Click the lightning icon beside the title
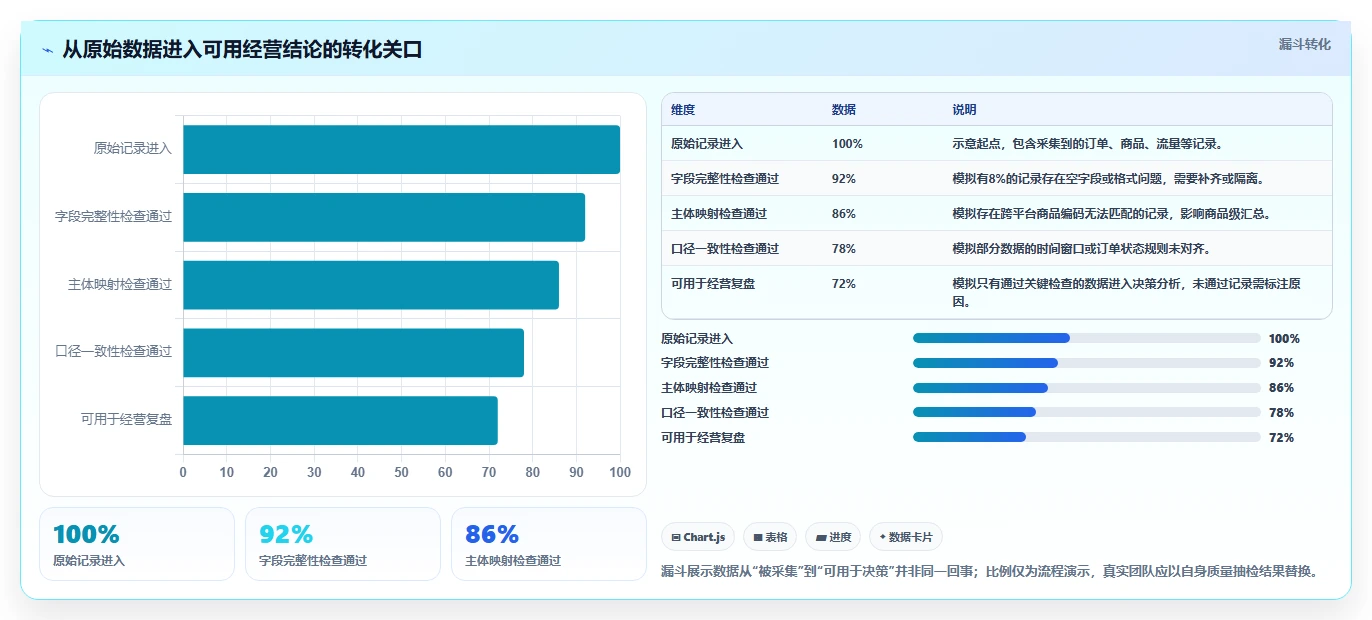Viewport: 1372px width, 620px height. [48, 50]
